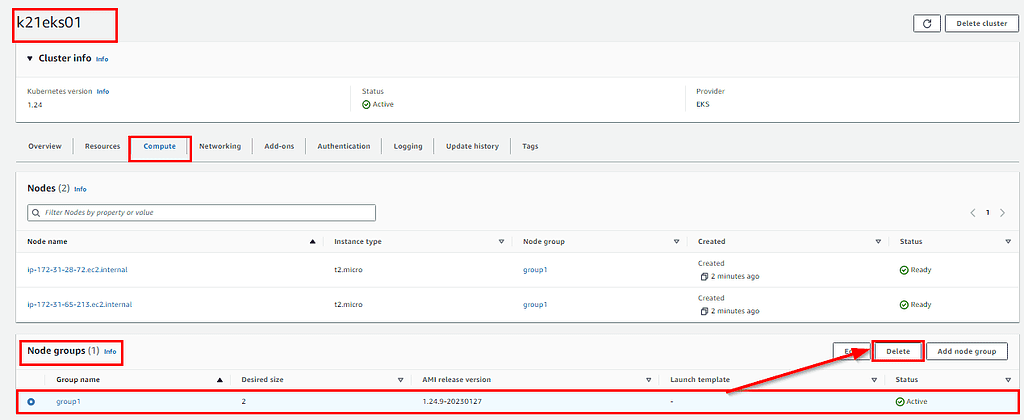The image size is (1024, 420).
Task: Click the refresh cluster icon button
Action: 926,24
